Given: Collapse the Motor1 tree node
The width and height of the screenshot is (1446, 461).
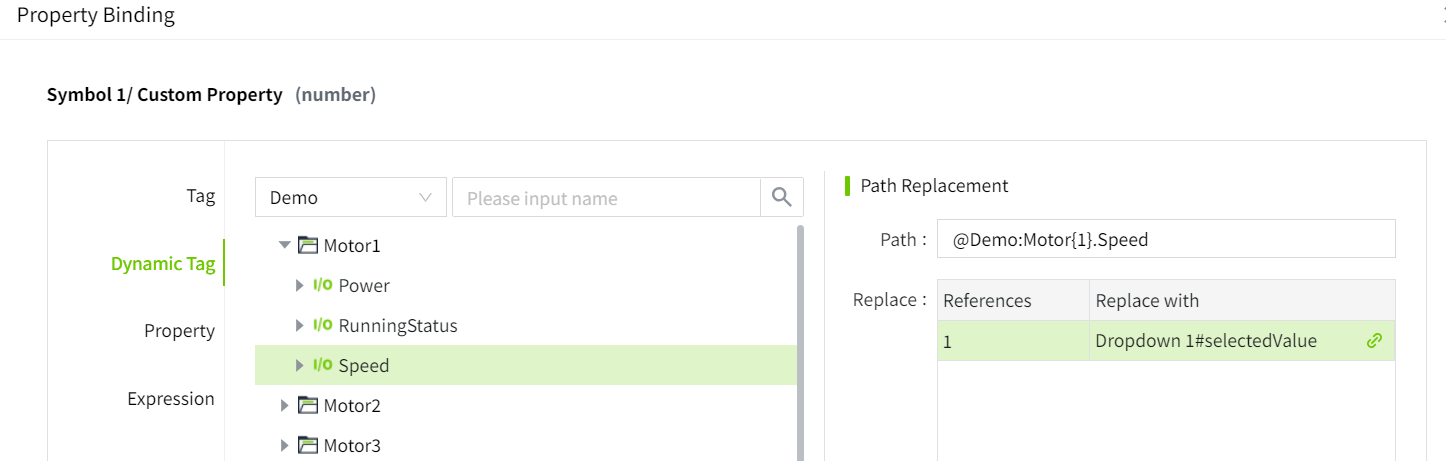Looking at the screenshot, I should pyautogui.click(x=285, y=245).
